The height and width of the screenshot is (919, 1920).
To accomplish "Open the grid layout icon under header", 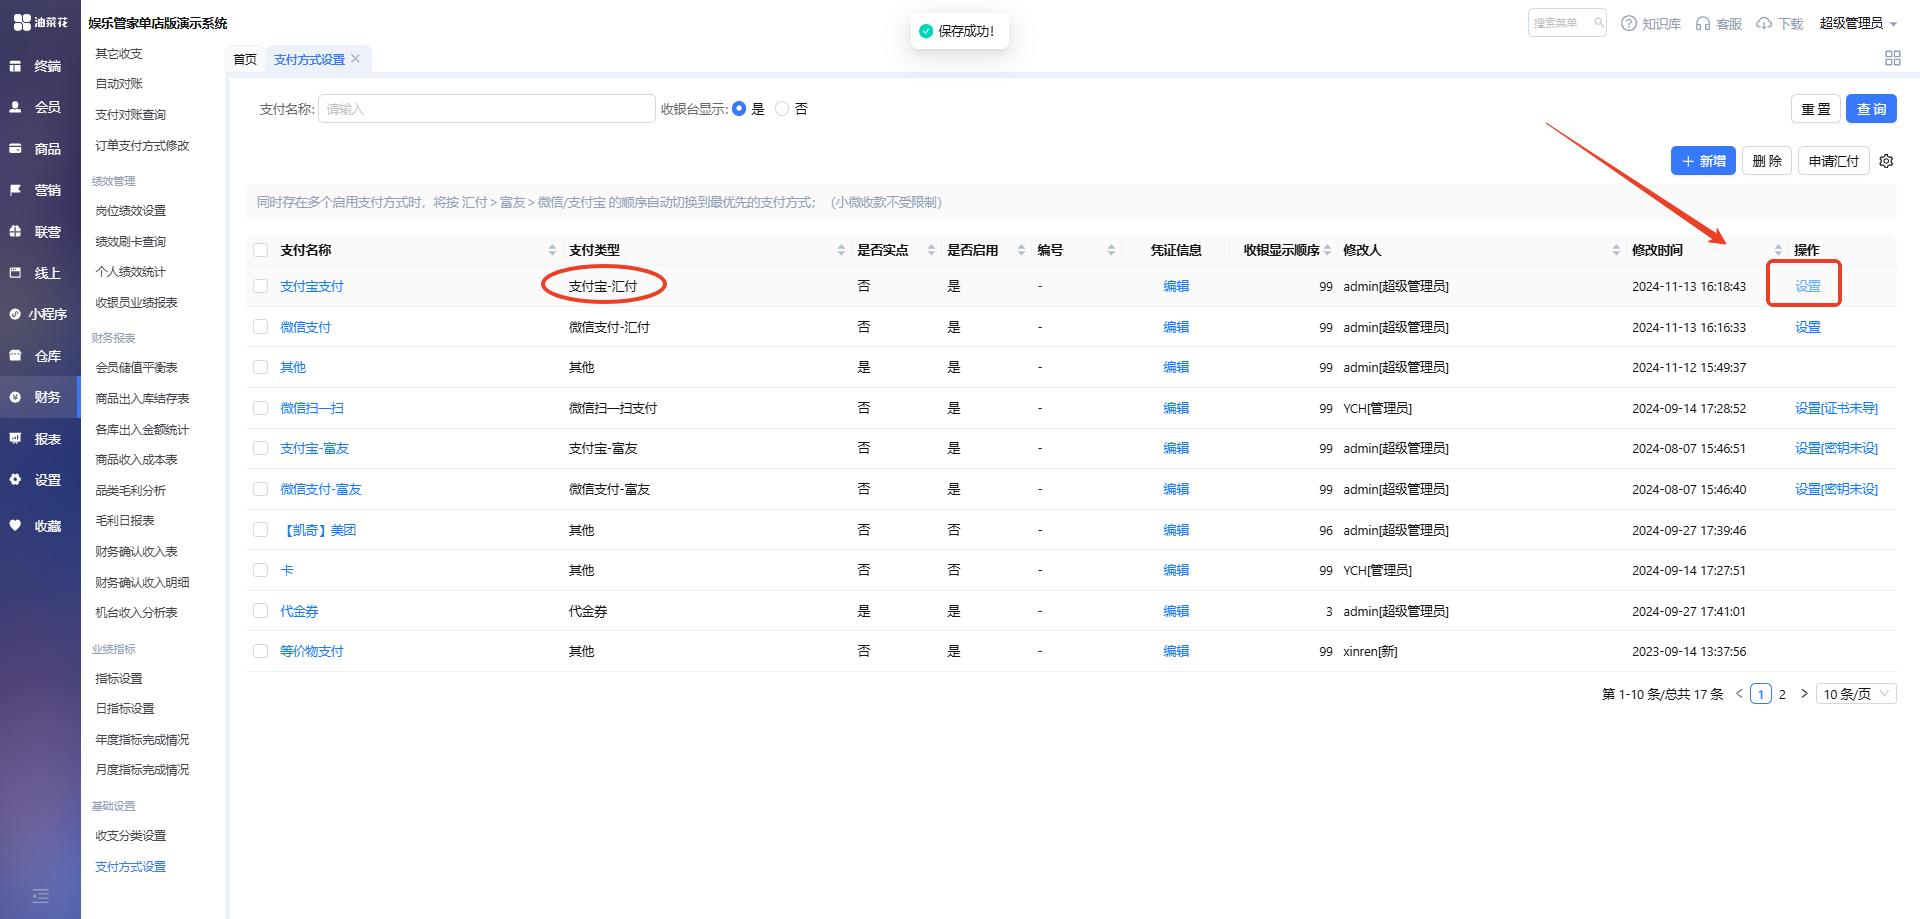I will (1892, 59).
